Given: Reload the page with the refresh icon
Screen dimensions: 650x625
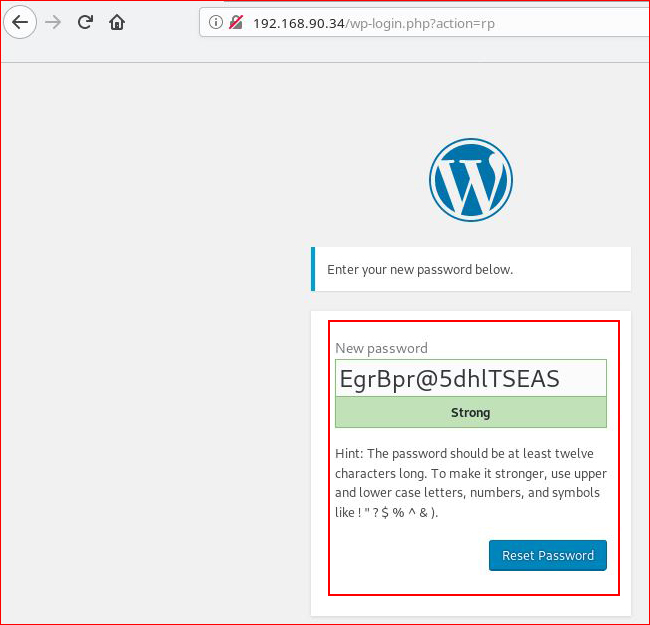Looking at the screenshot, I should point(85,22).
